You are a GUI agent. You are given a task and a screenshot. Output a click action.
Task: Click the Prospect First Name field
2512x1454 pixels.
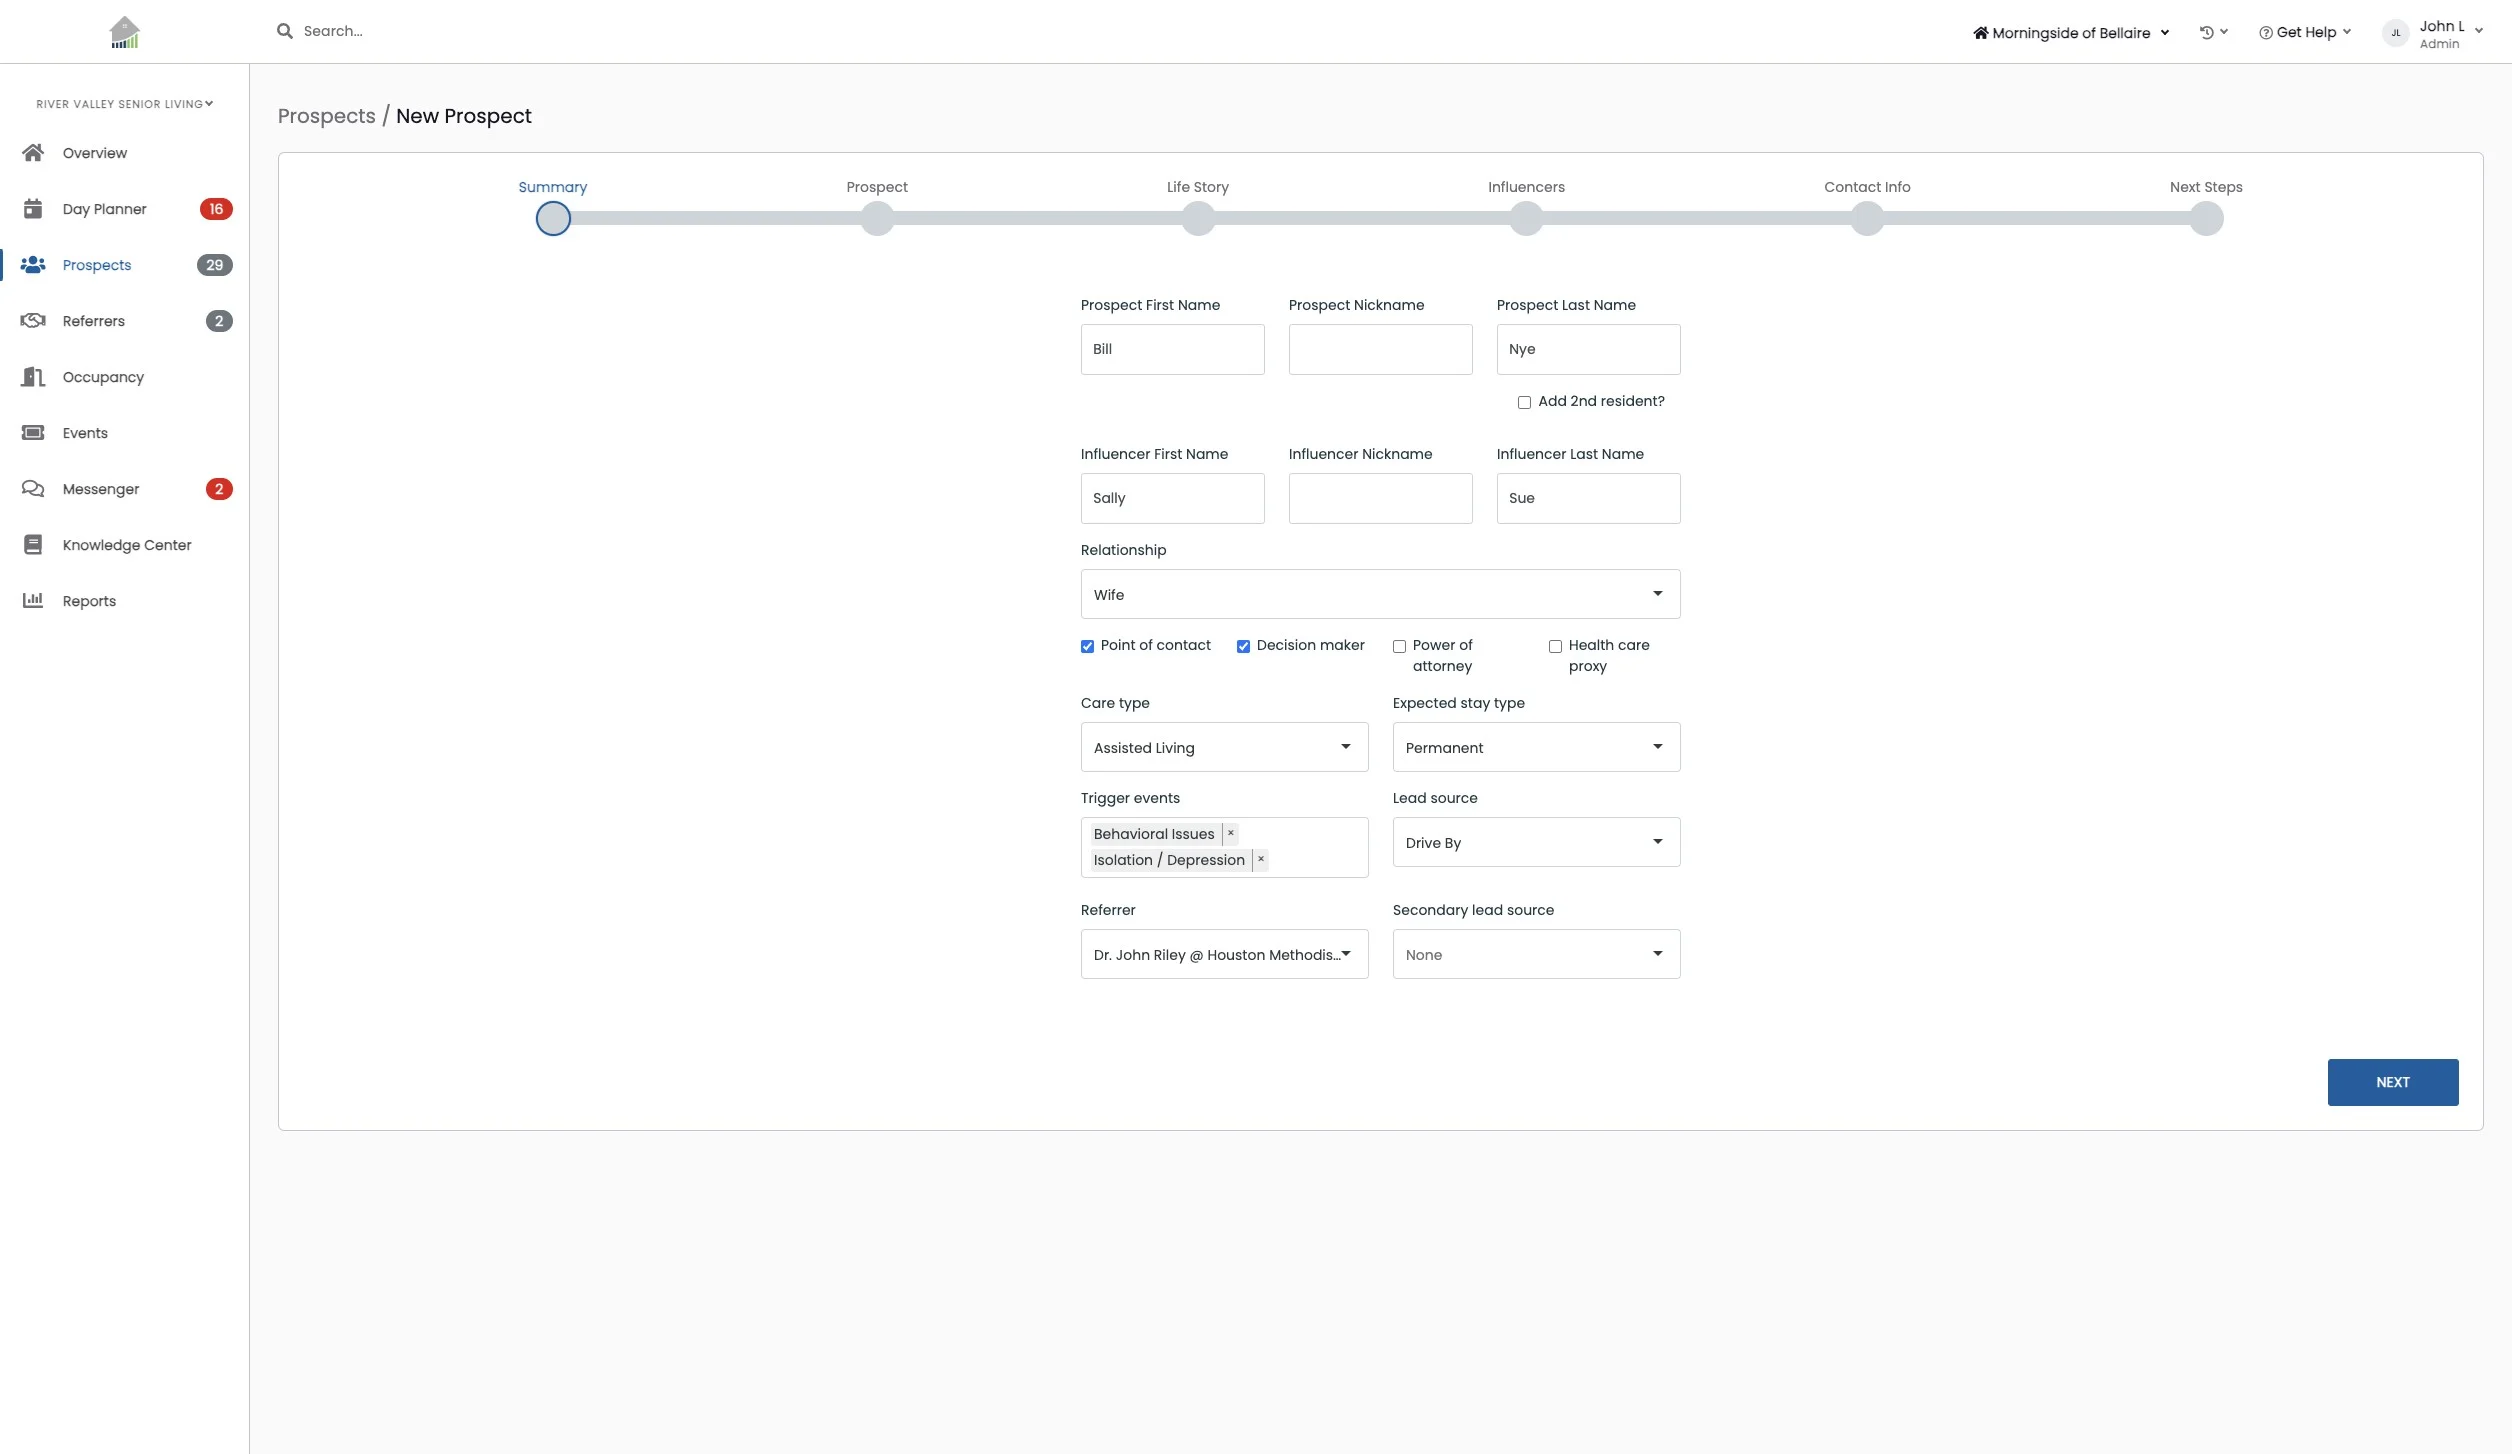pos(1172,349)
